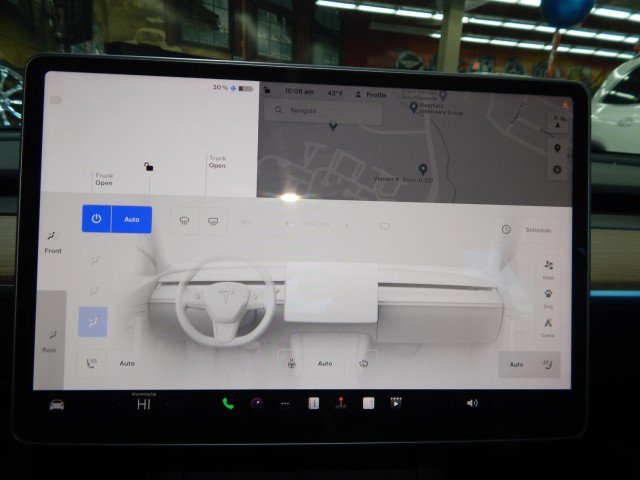The width and height of the screenshot is (640, 480).
Task: Open the green Phone app
Action: (228, 404)
